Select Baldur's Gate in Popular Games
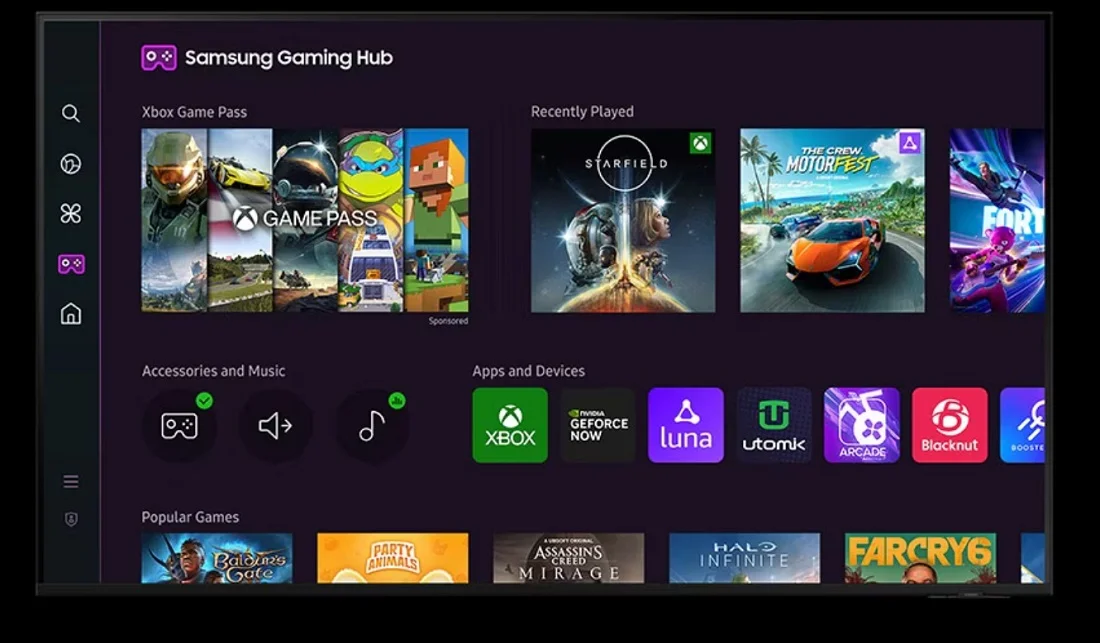 217,558
